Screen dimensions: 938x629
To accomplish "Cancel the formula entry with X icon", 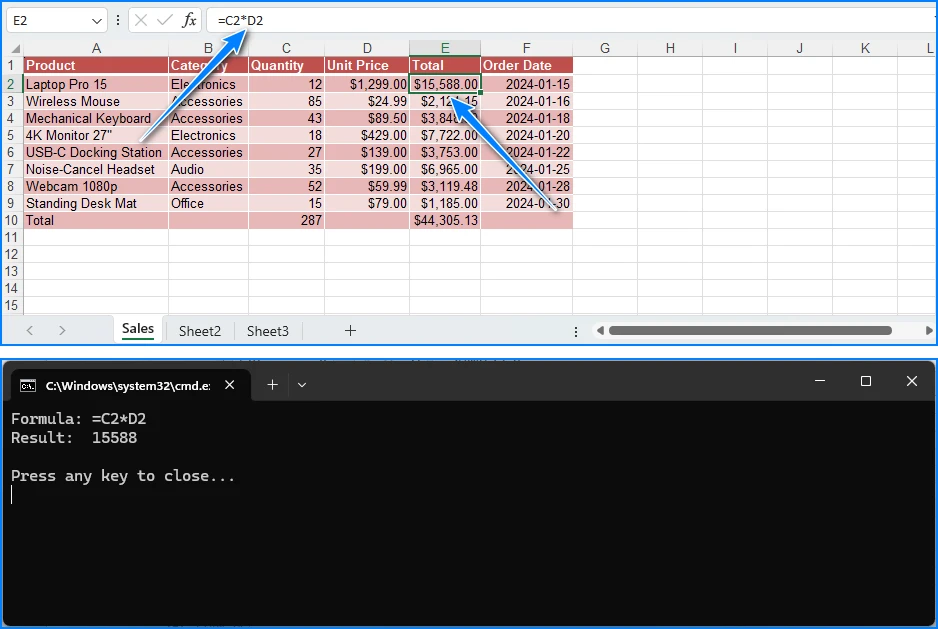I will (141, 21).
